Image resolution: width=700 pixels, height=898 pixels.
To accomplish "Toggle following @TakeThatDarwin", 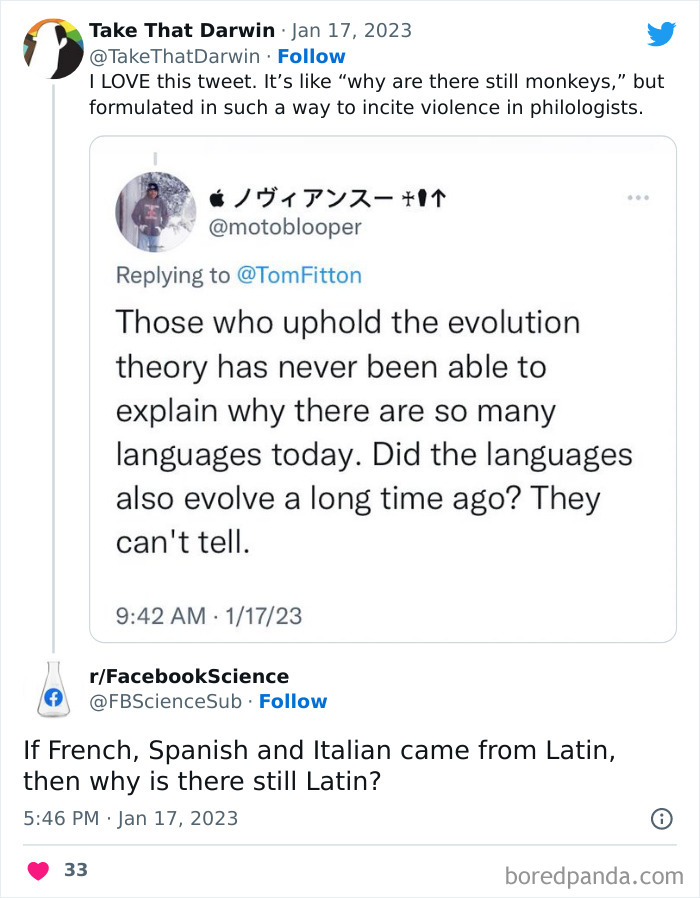I will coord(312,55).
